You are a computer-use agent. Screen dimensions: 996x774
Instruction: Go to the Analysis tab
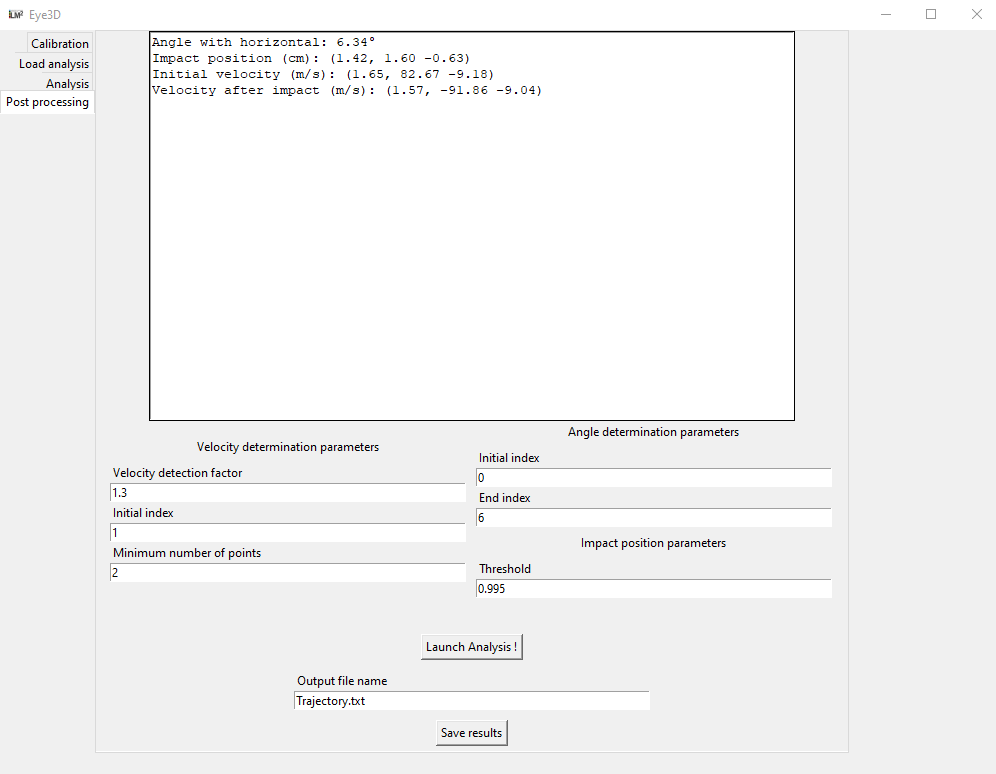point(67,83)
